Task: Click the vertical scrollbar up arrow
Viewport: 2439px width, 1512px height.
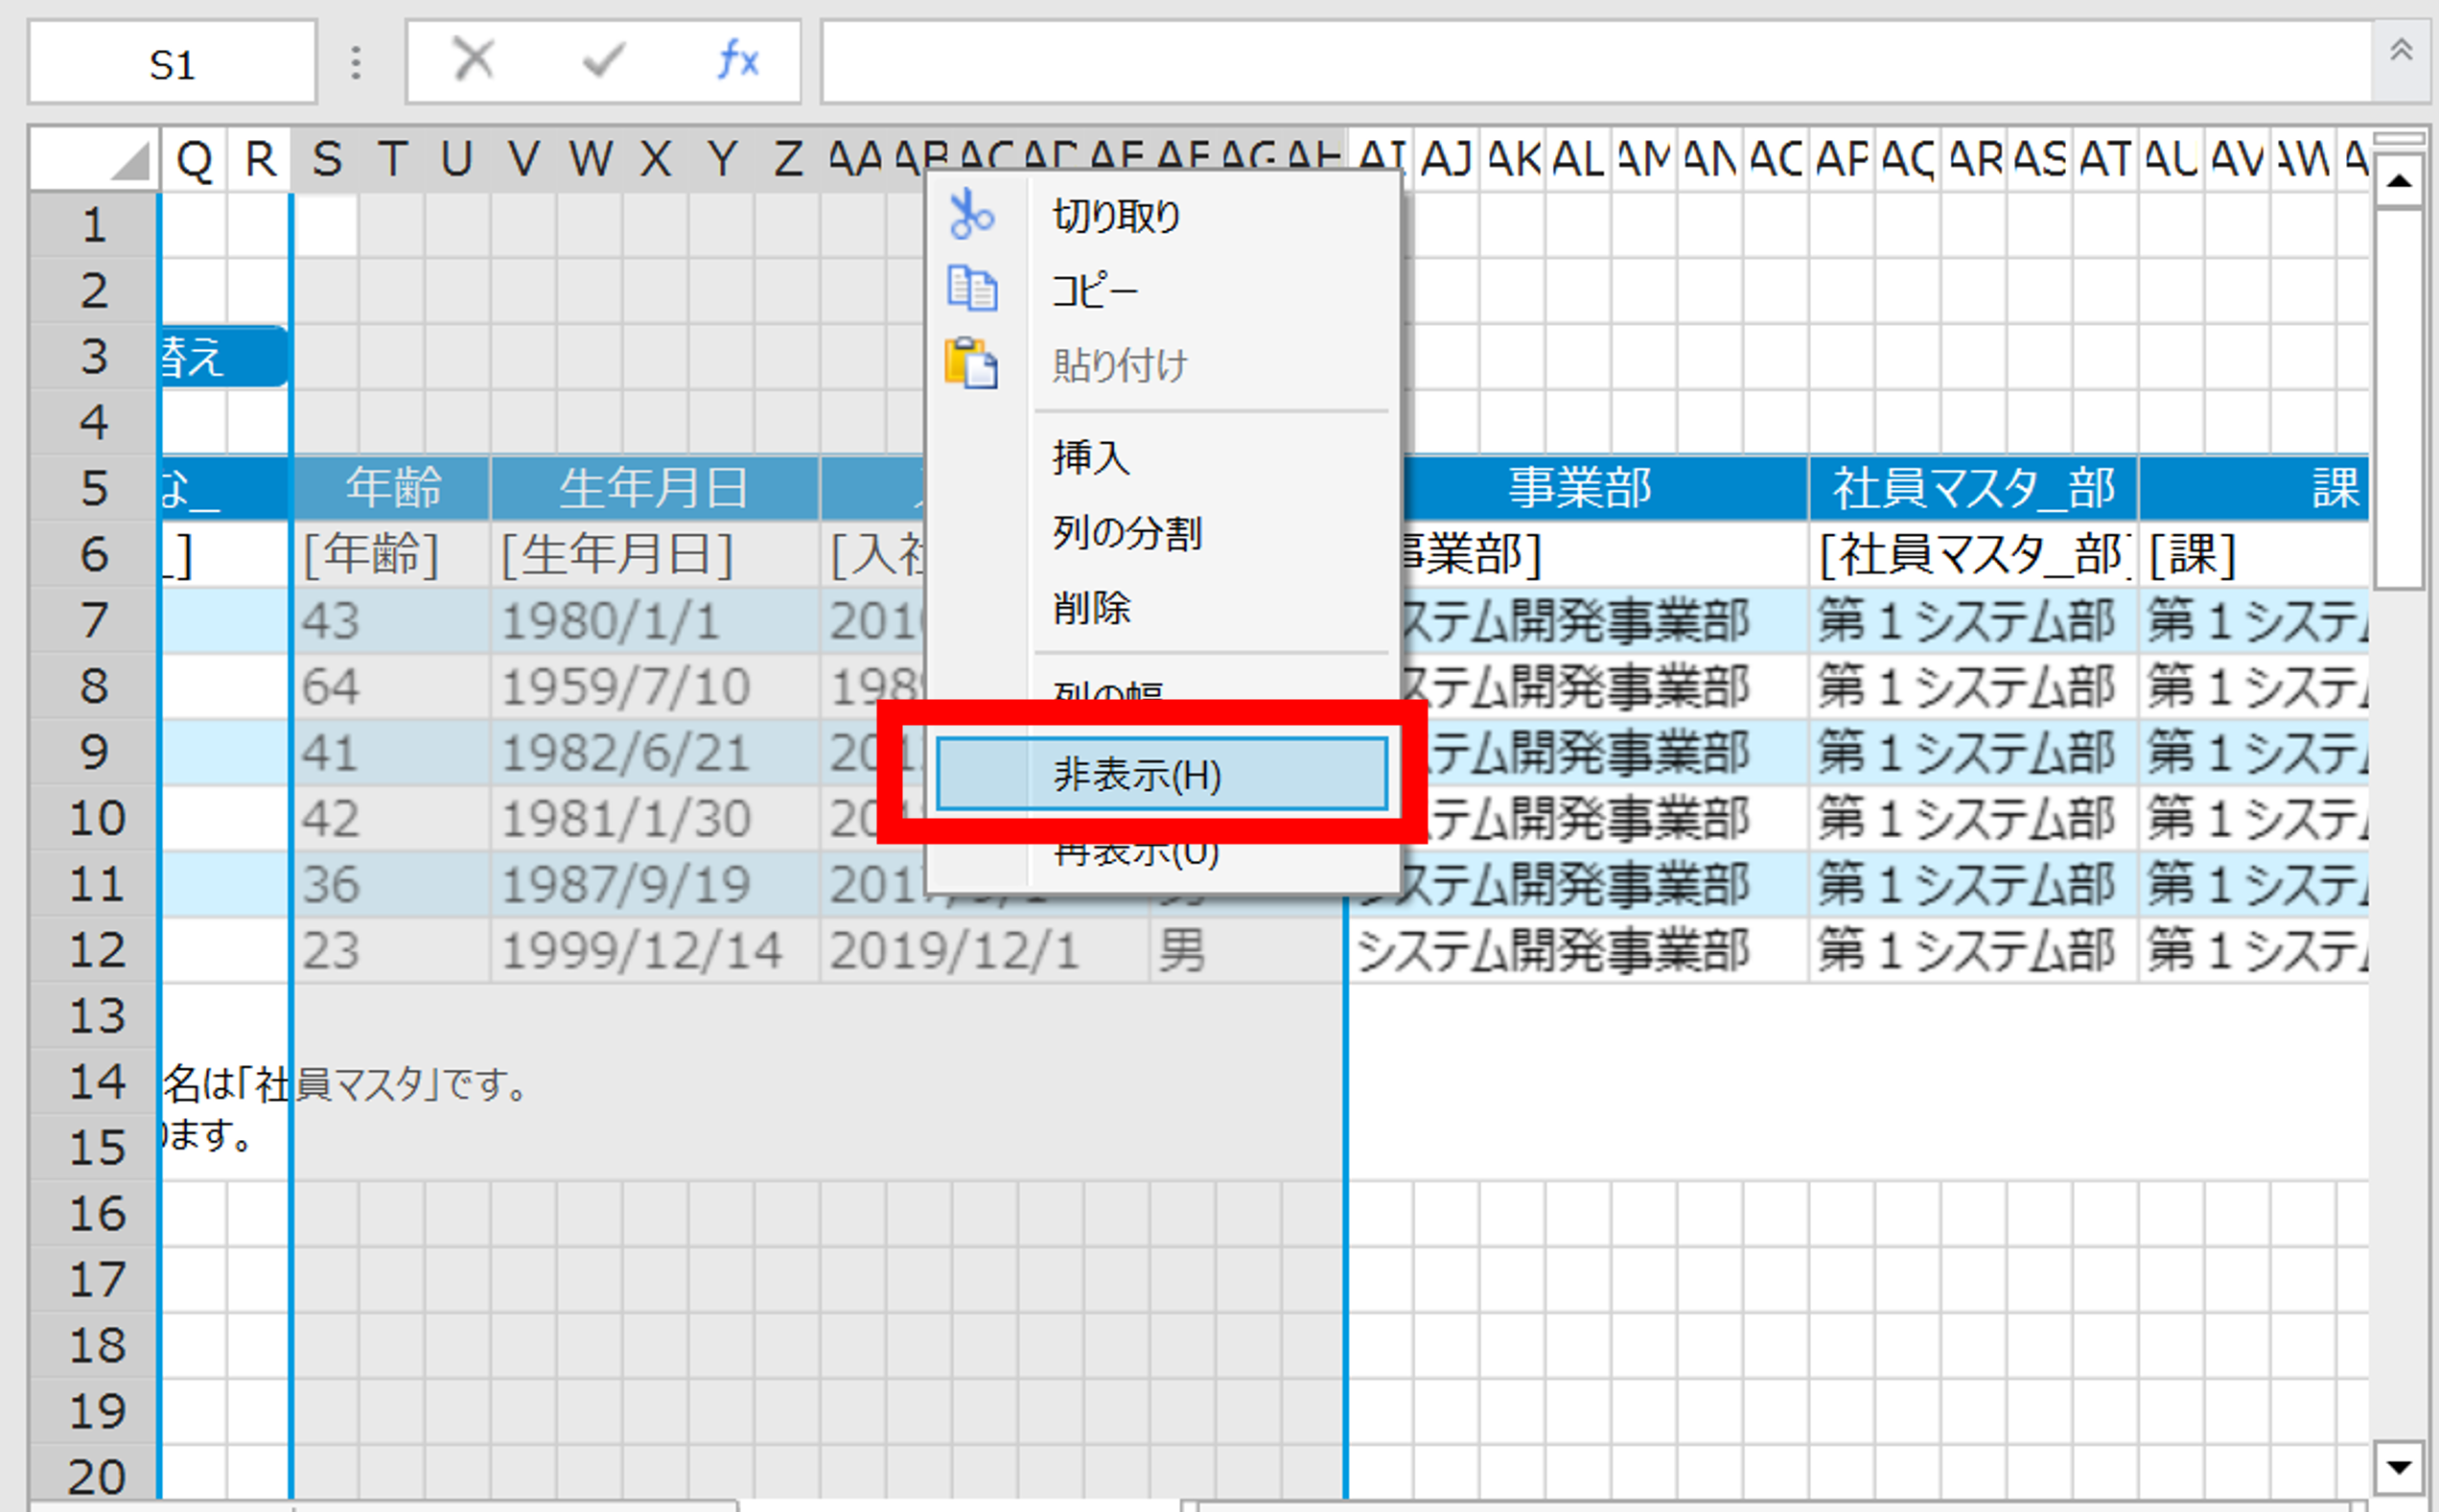Action: (2399, 183)
